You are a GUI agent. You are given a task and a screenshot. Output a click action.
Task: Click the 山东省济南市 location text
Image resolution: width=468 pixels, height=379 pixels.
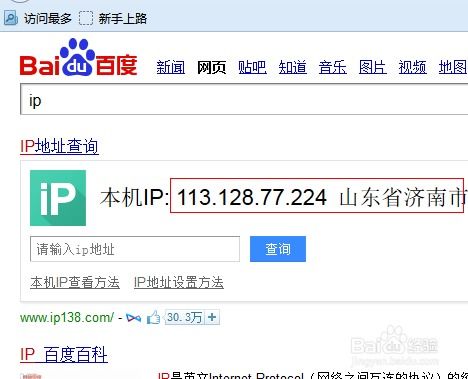coord(404,197)
